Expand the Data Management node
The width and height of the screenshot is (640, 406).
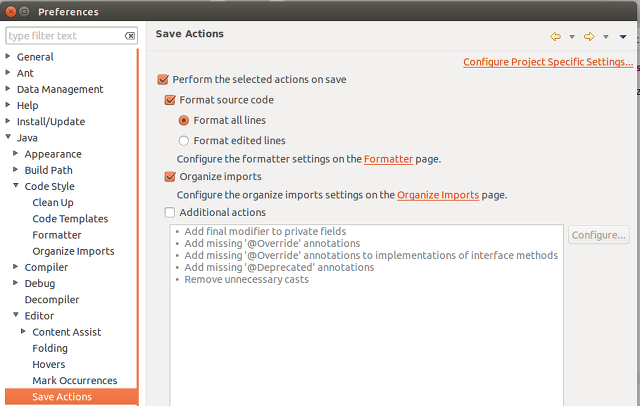pos(8,89)
